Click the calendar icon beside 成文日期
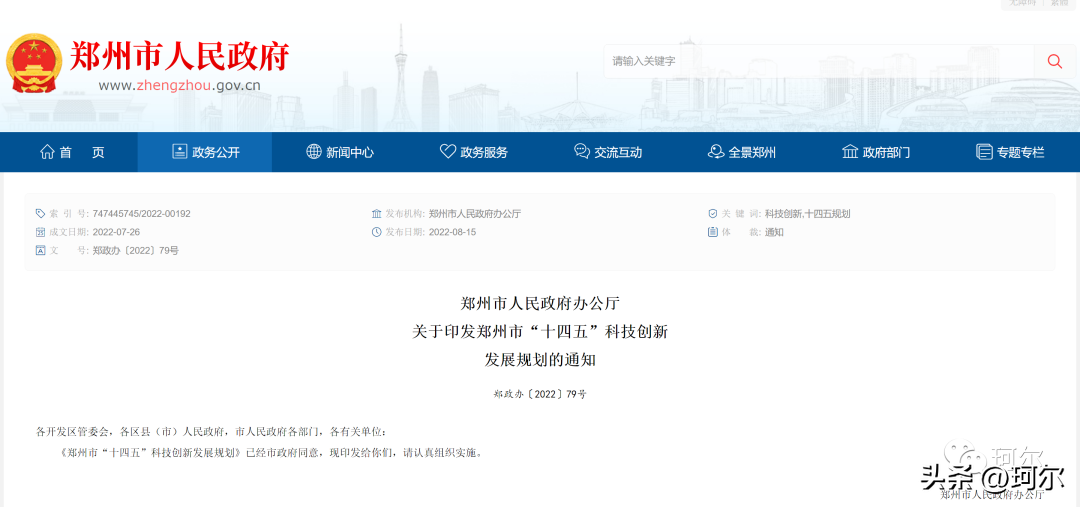The image size is (1080, 507). click(40, 232)
